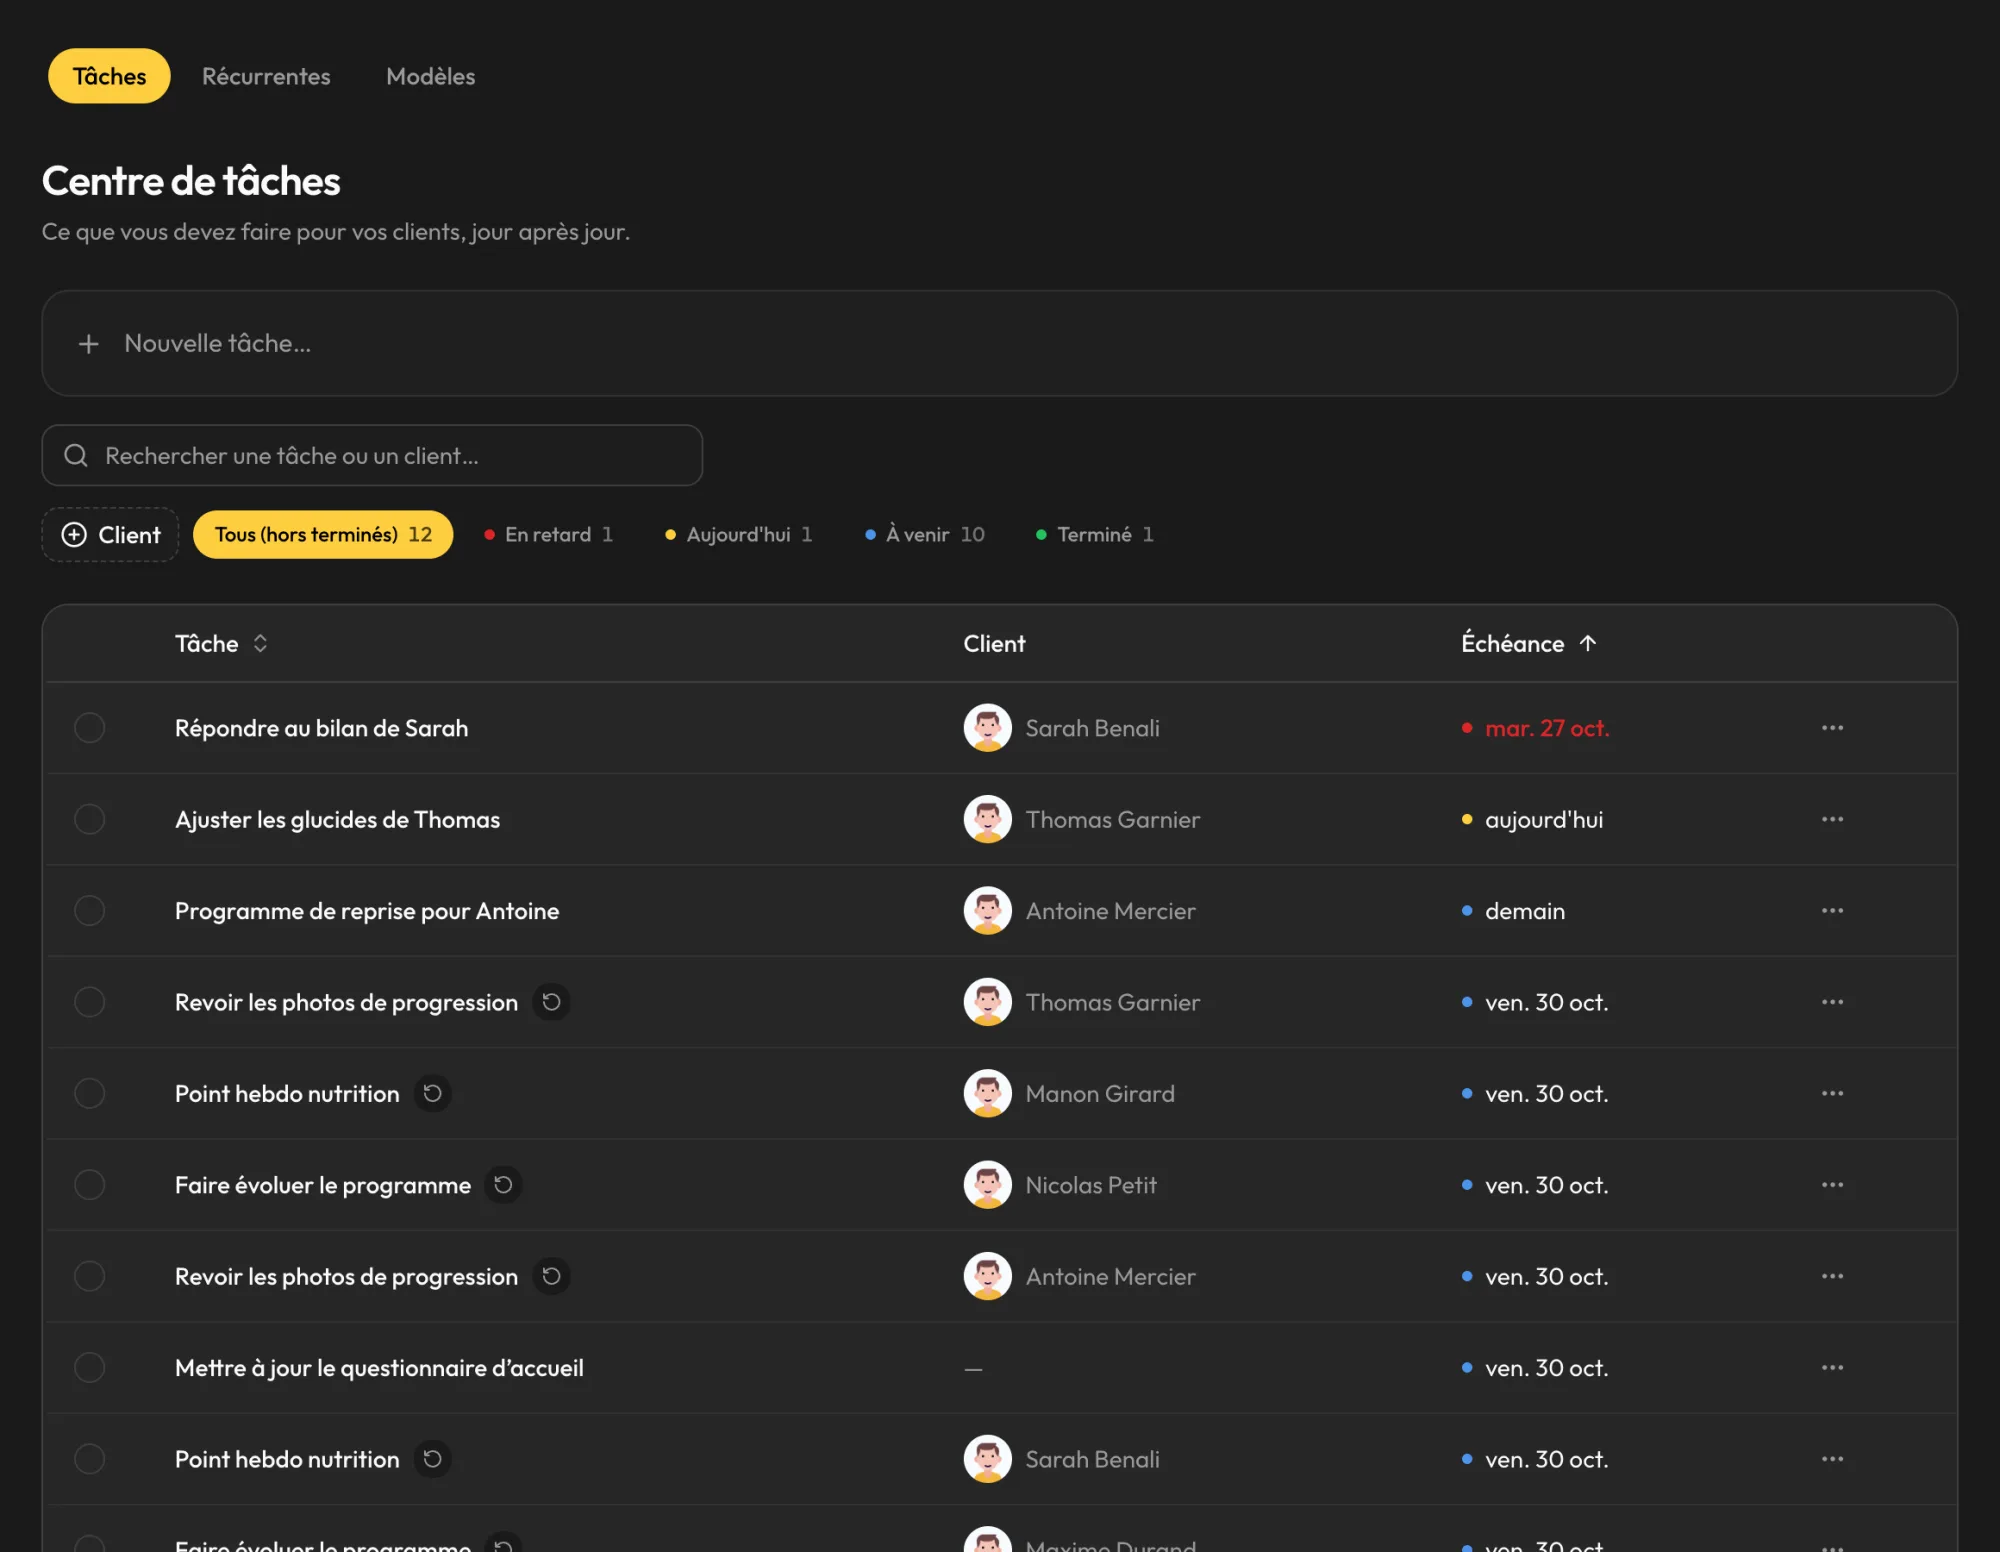
Task: Click the Client column header
Action: (994, 644)
